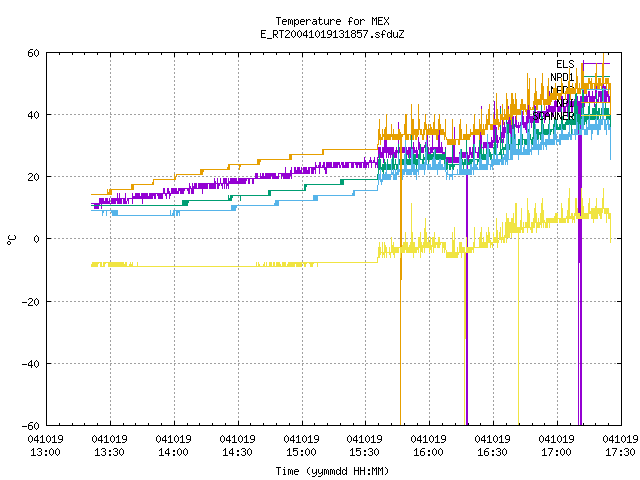Click the °C y-axis unit label
640x480 pixels.
[x=11, y=240]
